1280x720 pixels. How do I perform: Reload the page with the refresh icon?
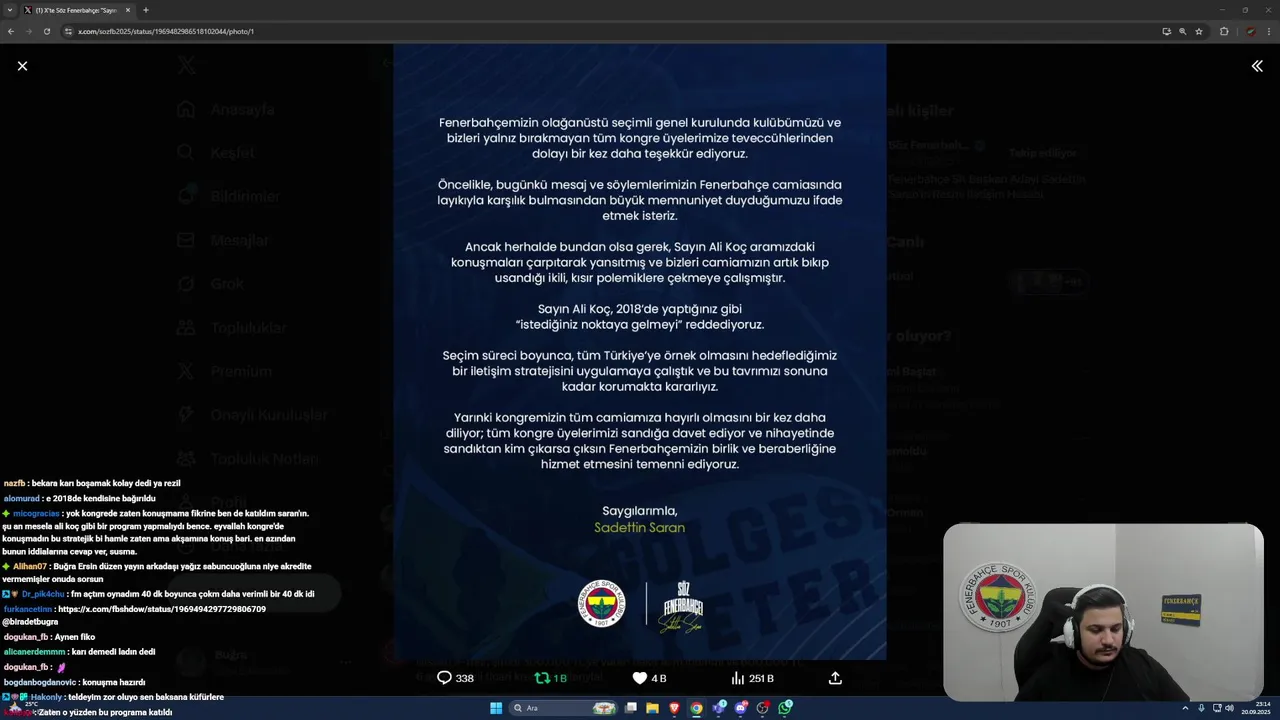tap(47, 31)
